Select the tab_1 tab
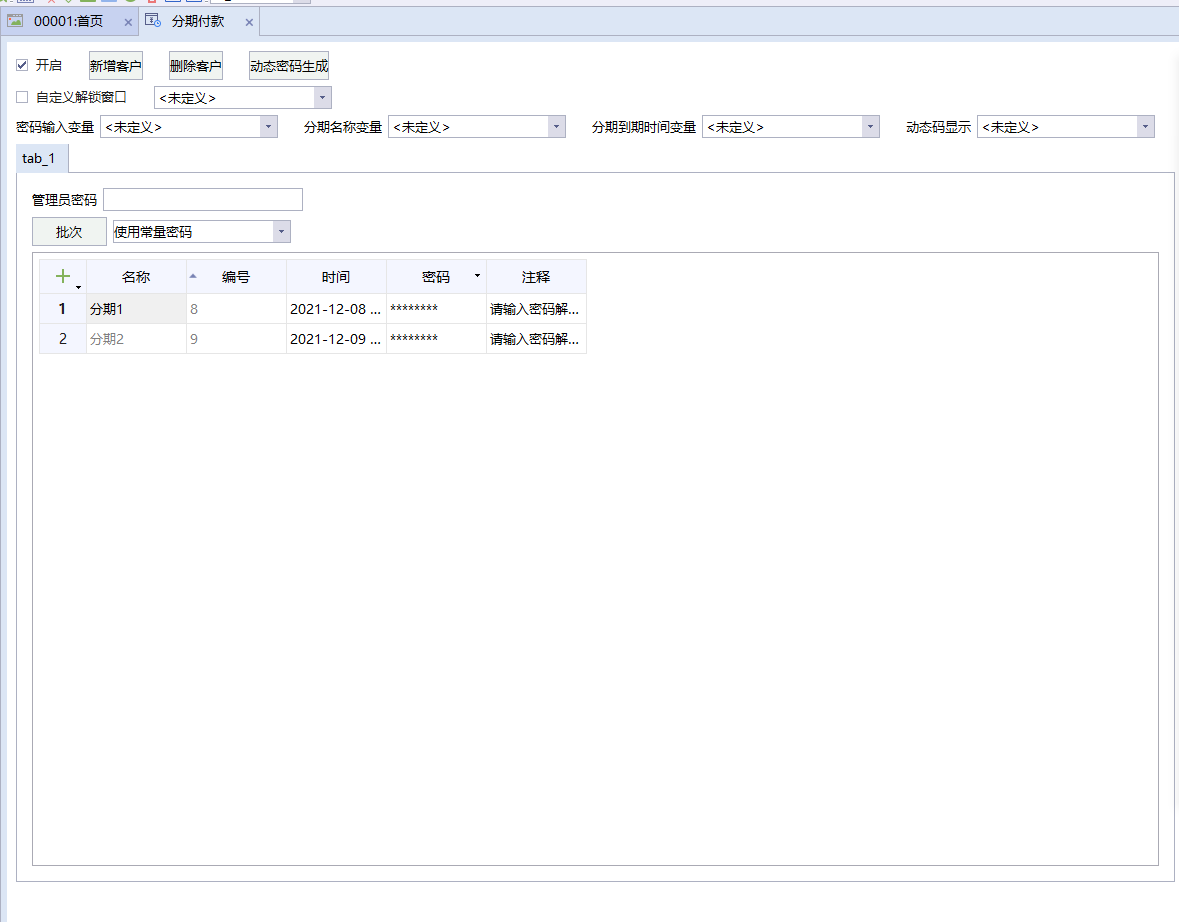The image size is (1179, 922). point(42,159)
